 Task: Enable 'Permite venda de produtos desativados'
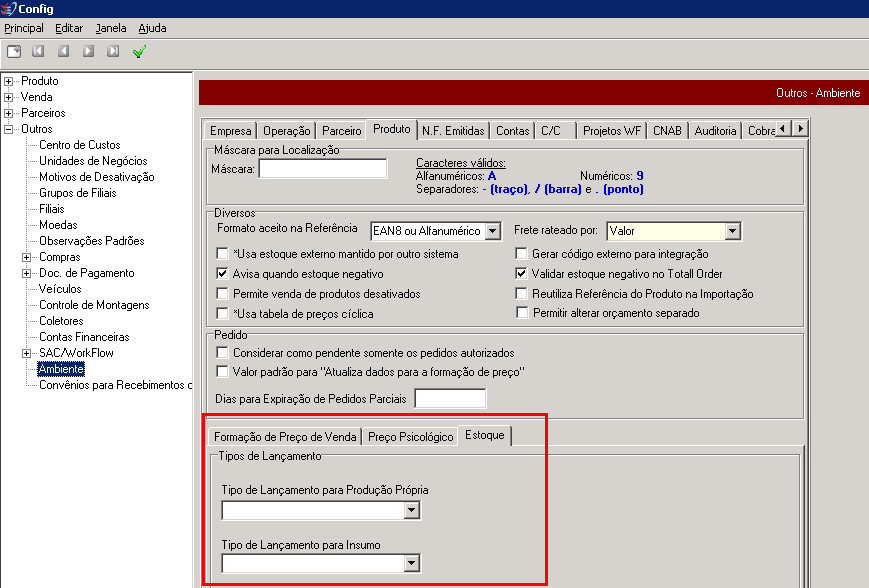pyautogui.click(x=222, y=293)
